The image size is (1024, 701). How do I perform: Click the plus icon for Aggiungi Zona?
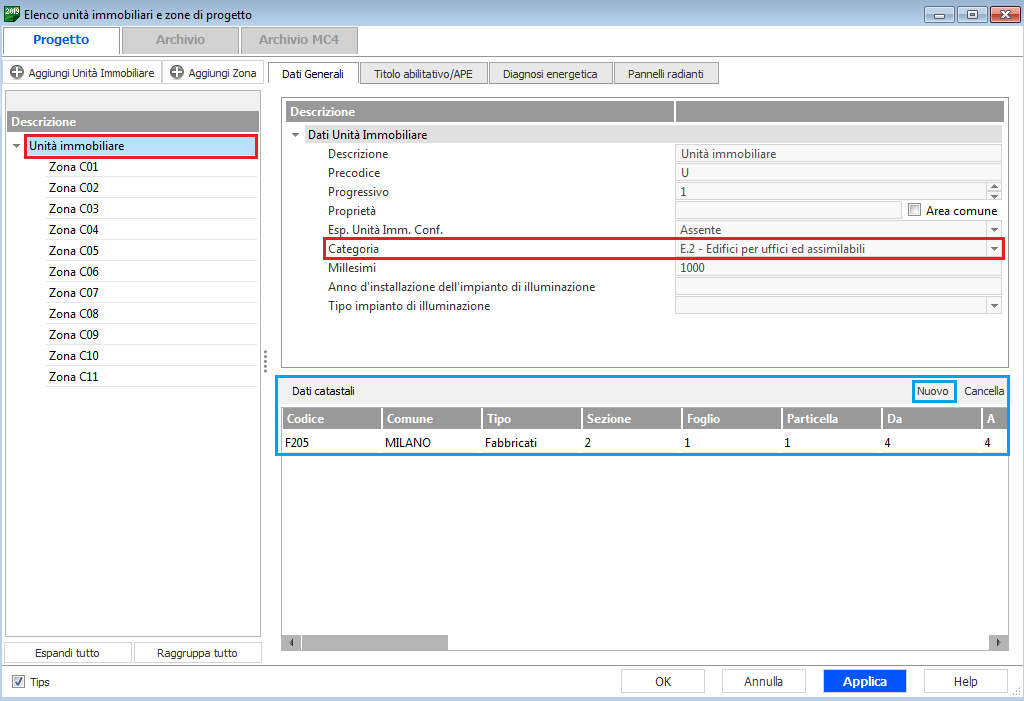[177, 73]
